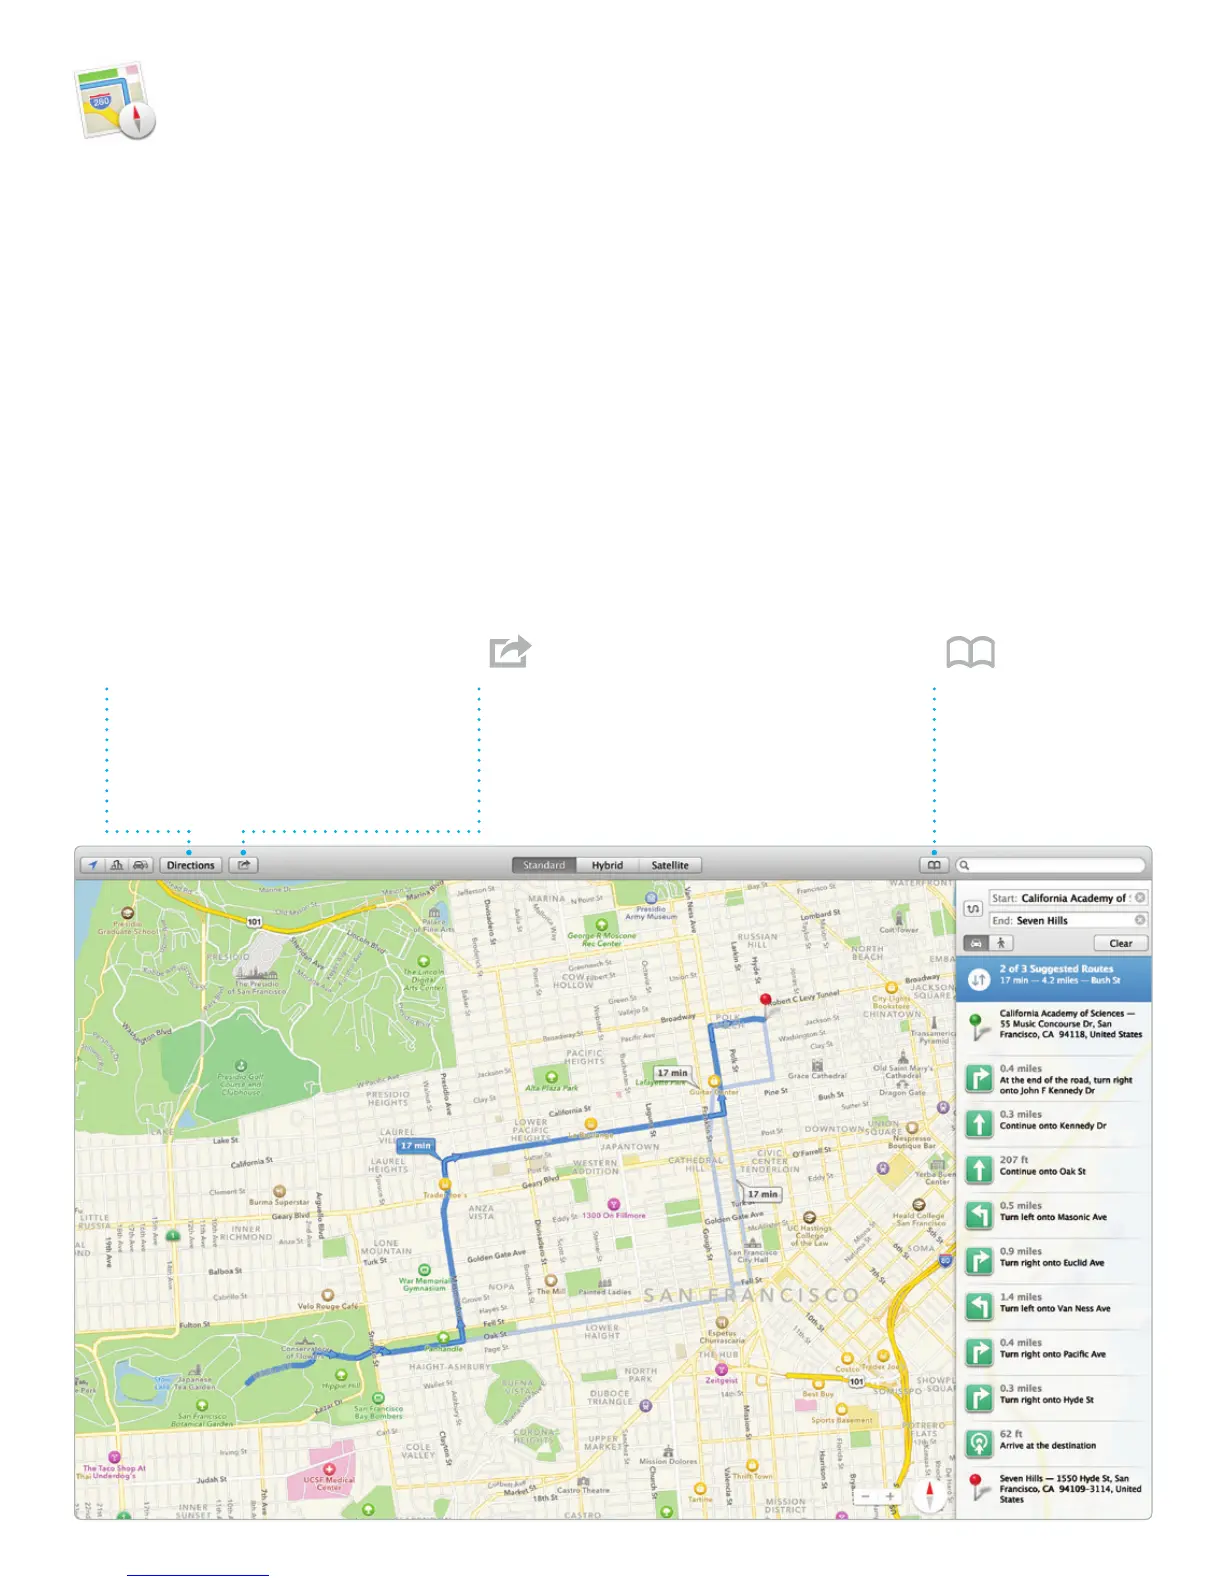Open the Bookmarks book icon

click(x=934, y=865)
